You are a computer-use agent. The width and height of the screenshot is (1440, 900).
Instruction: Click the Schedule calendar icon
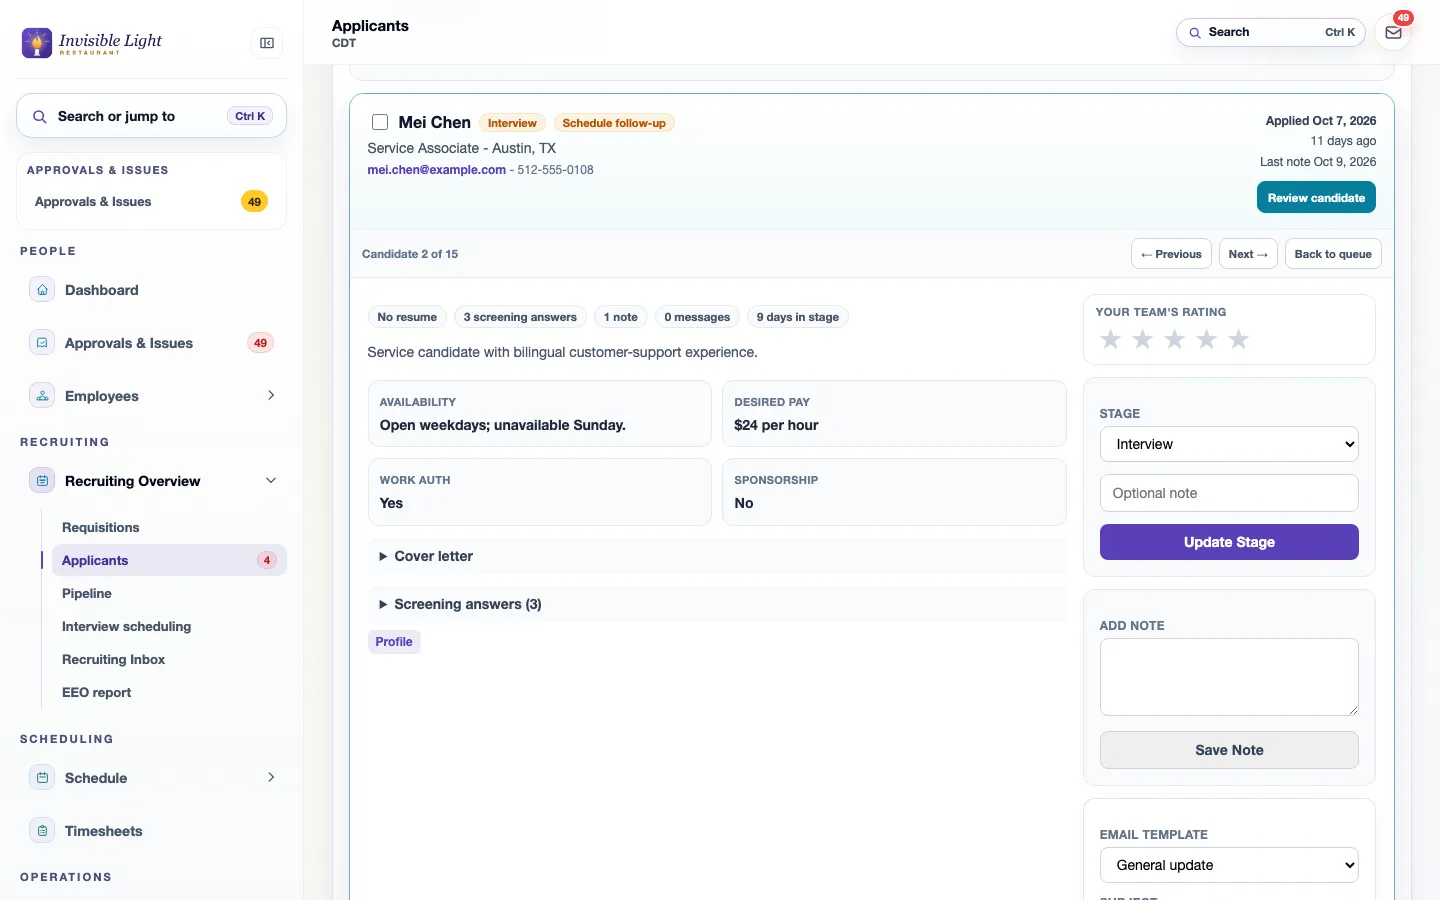[x=42, y=778]
